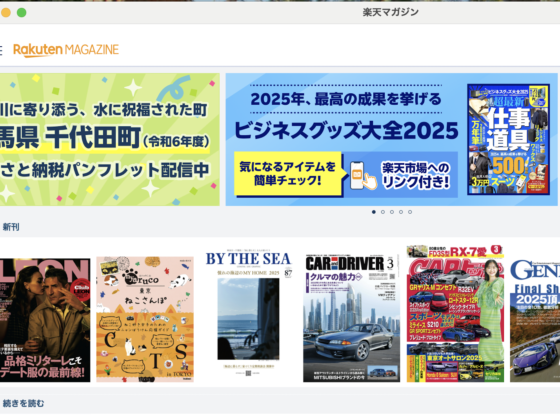Click the green maximize window button
The width and height of the screenshot is (560, 420).
pyautogui.click(x=21, y=12)
